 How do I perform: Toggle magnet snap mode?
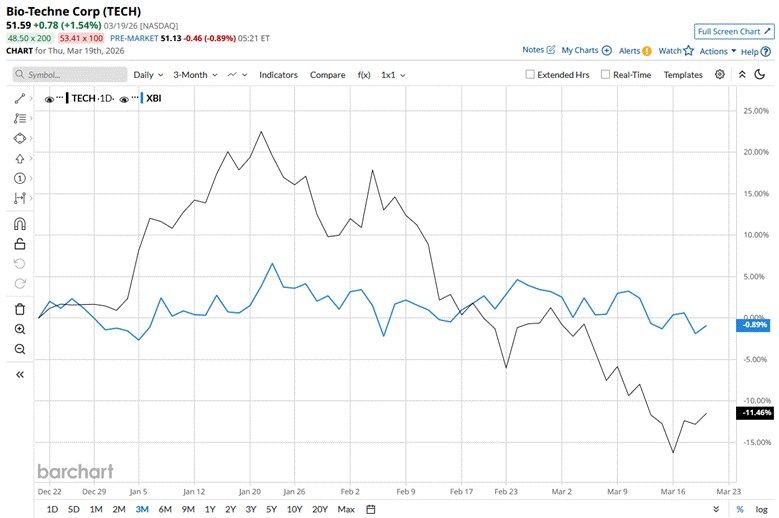coord(19,224)
